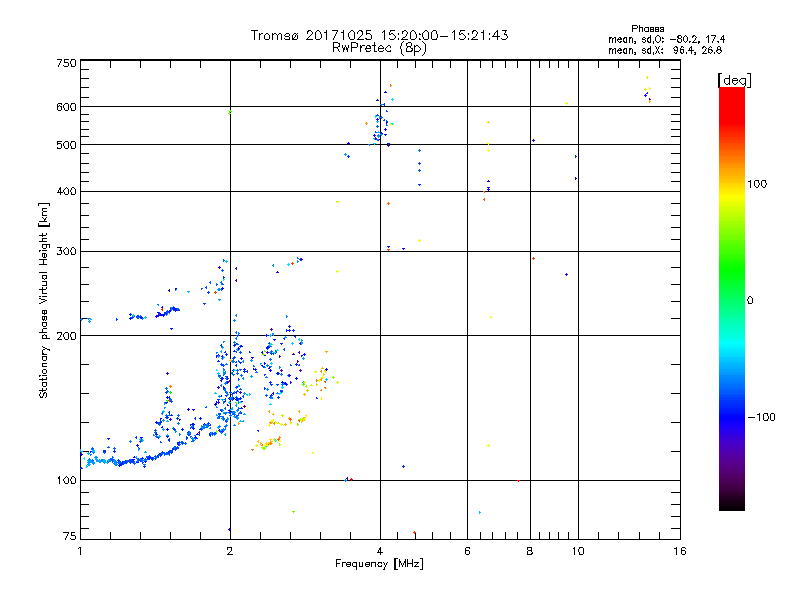This screenshot has height=600, width=800.
Task: Click the 'mean, sd,O: -80.2, 17.4' statistic
Action: [666, 39]
